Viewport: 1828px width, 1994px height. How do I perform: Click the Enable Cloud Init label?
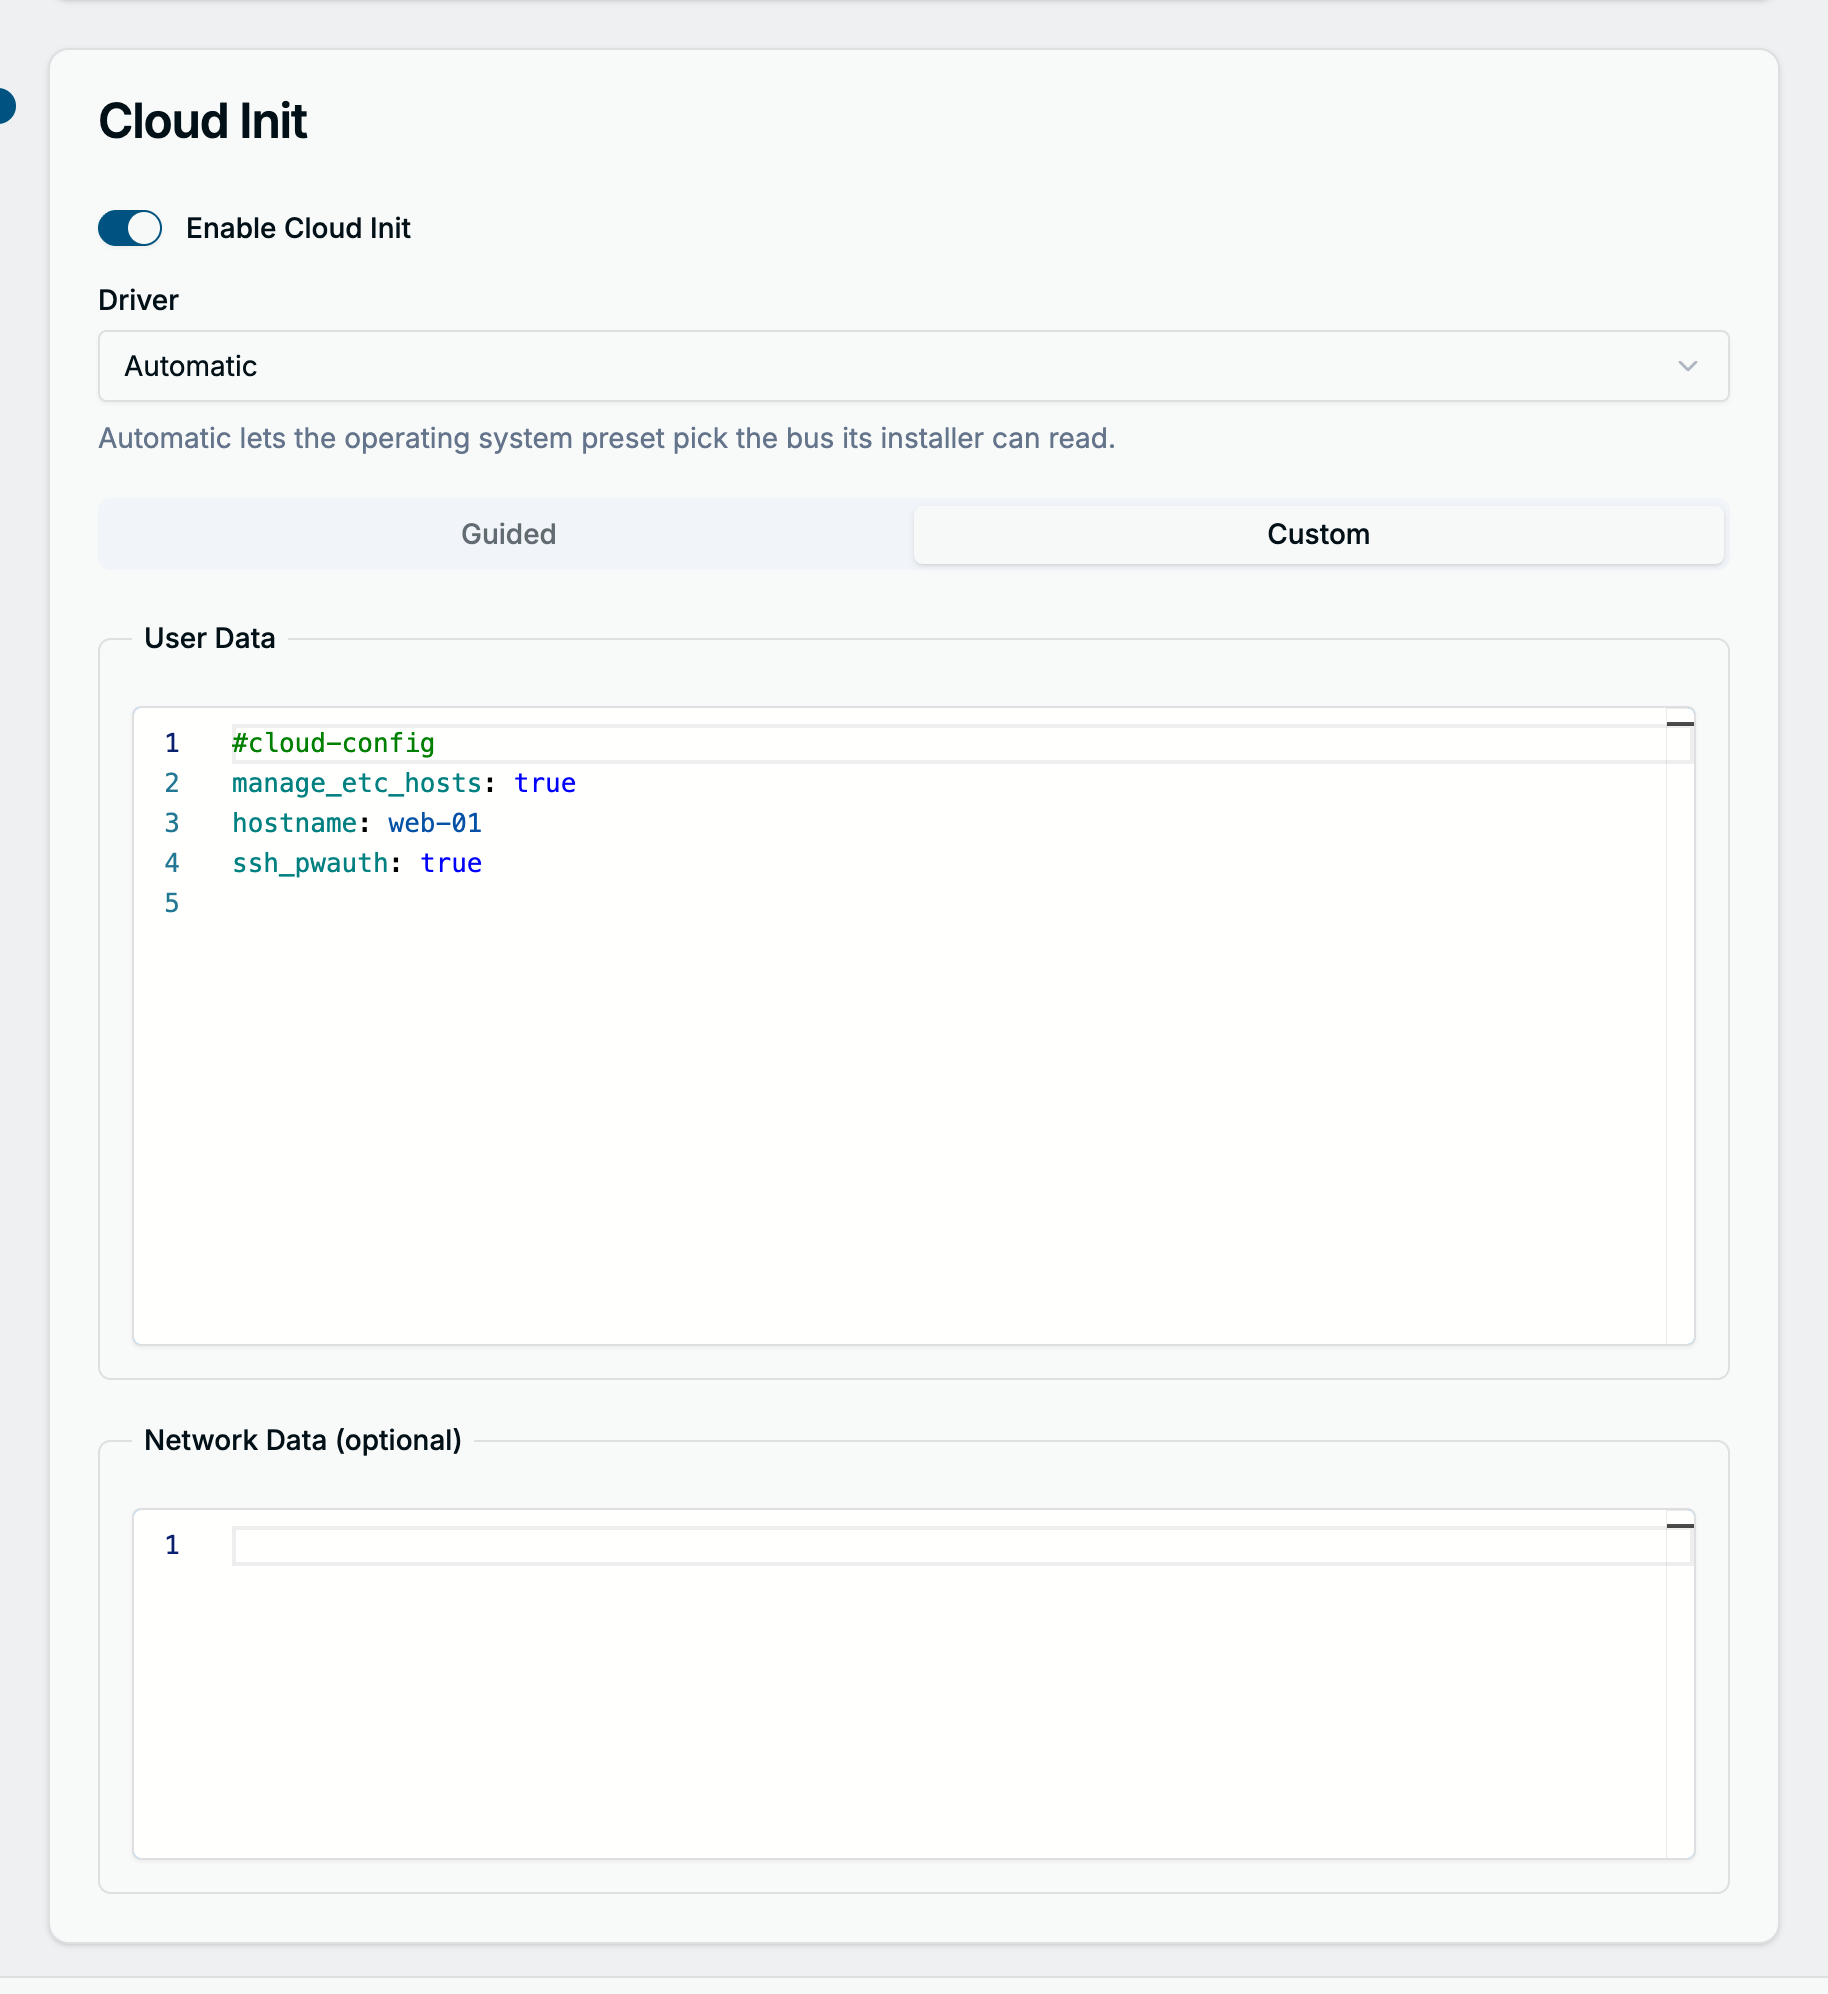[298, 228]
